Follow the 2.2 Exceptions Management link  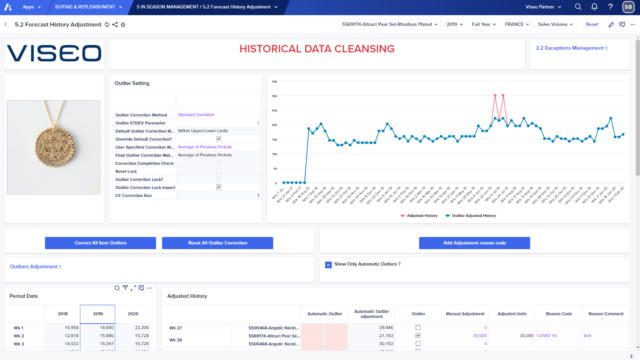tap(571, 48)
